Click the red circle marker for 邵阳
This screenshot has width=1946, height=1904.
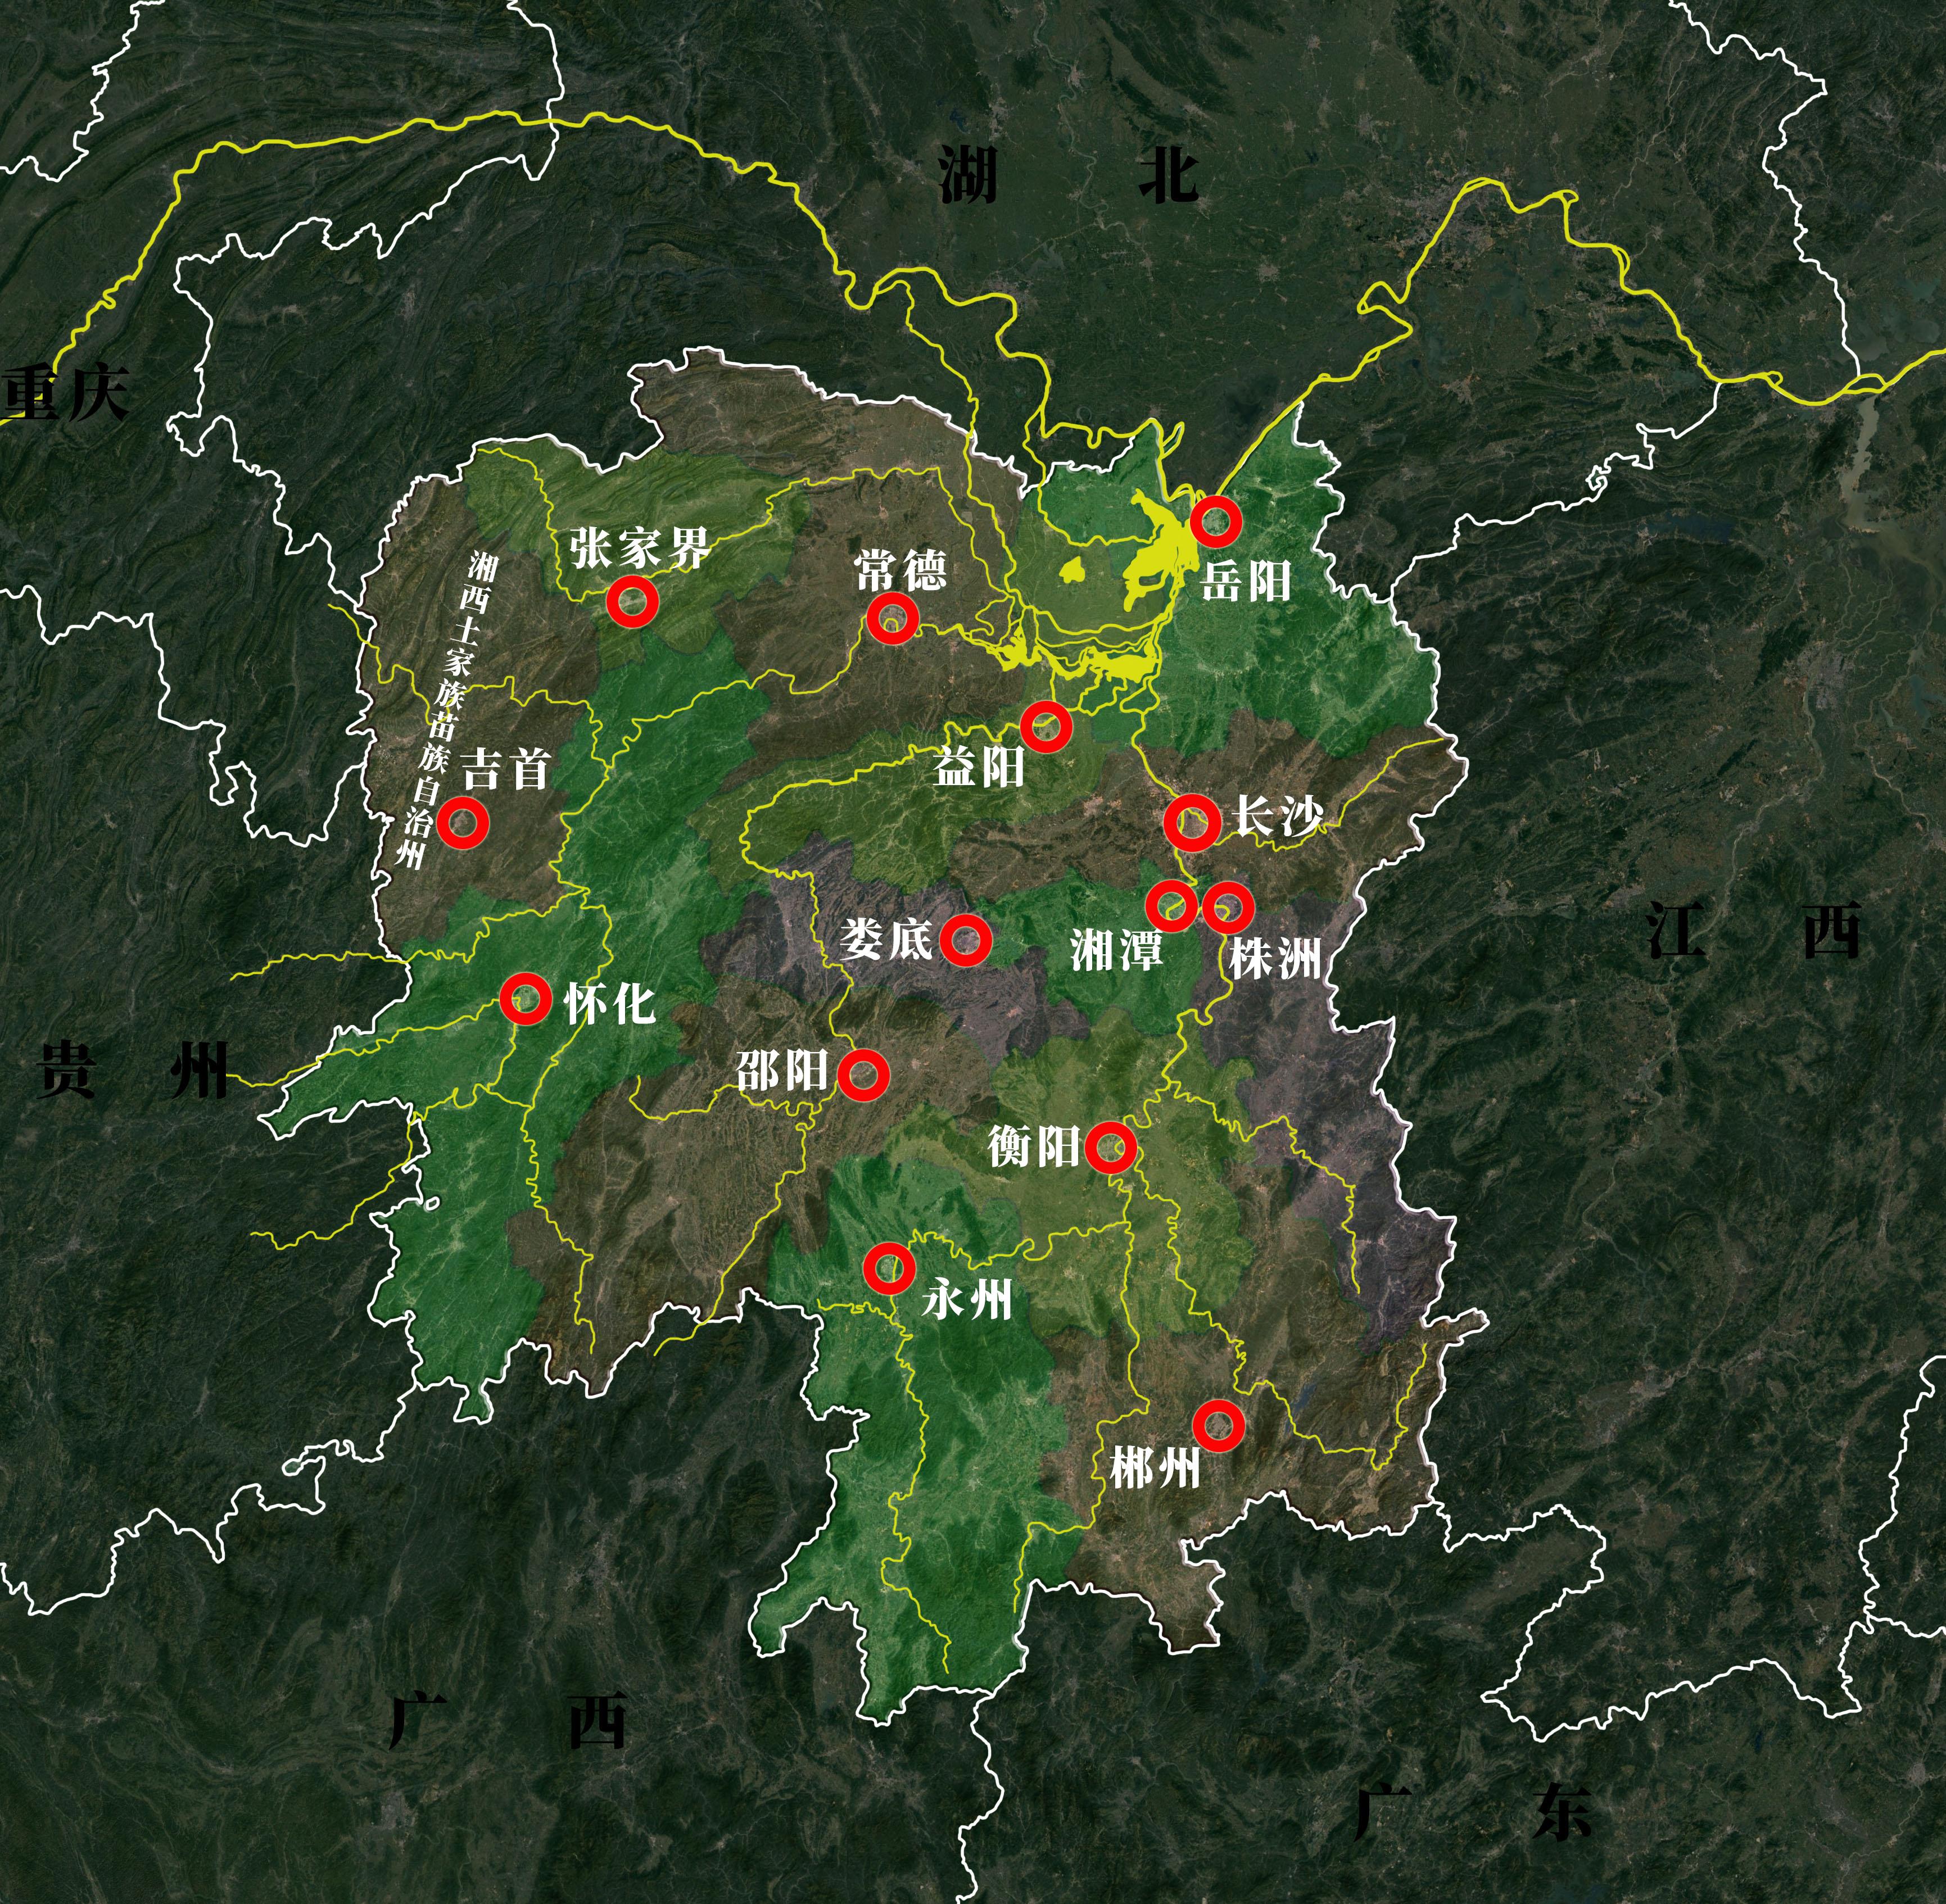coord(863,1075)
